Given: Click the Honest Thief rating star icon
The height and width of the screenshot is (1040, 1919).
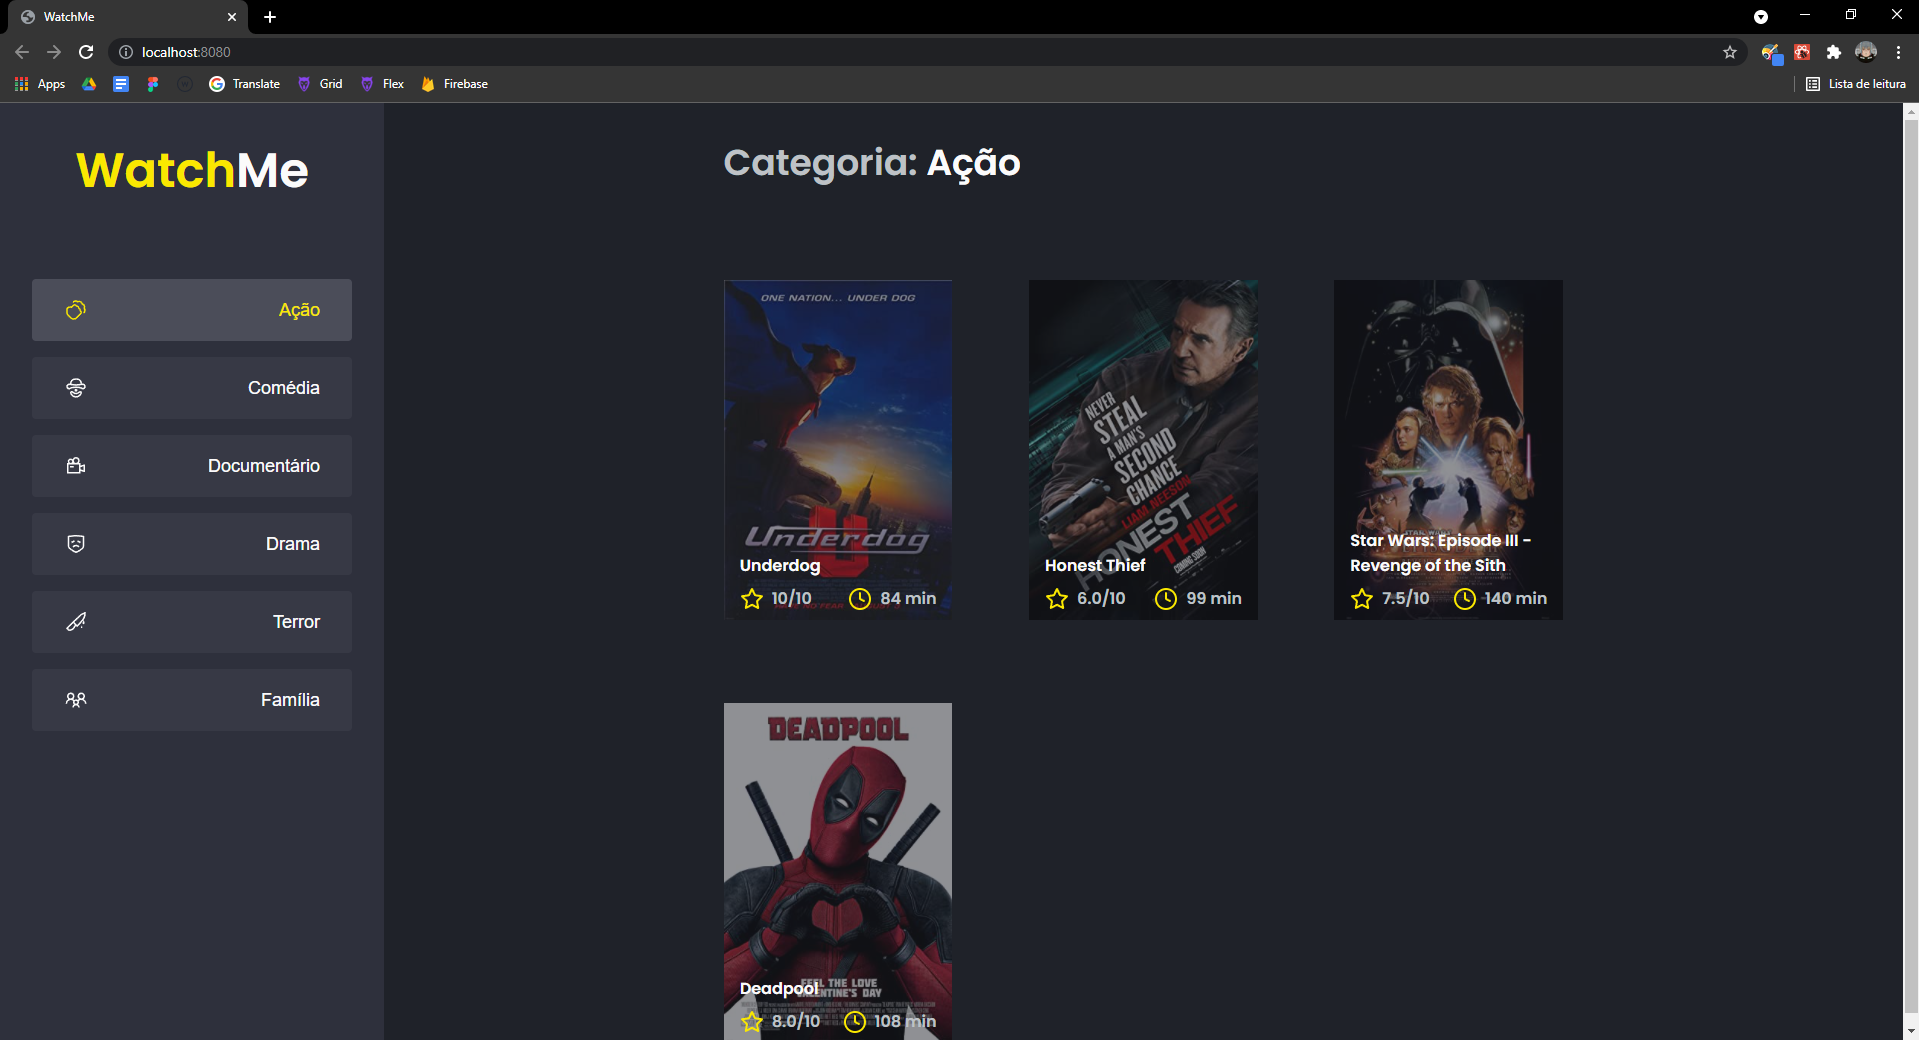Looking at the screenshot, I should (x=1057, y=598).
